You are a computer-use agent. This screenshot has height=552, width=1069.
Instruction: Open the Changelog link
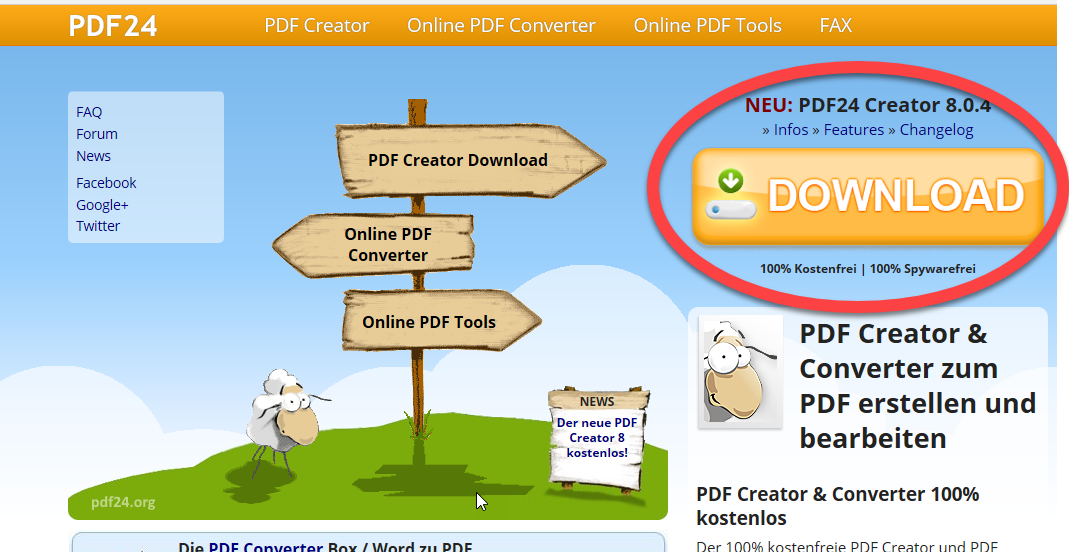[x=937, y=129]
